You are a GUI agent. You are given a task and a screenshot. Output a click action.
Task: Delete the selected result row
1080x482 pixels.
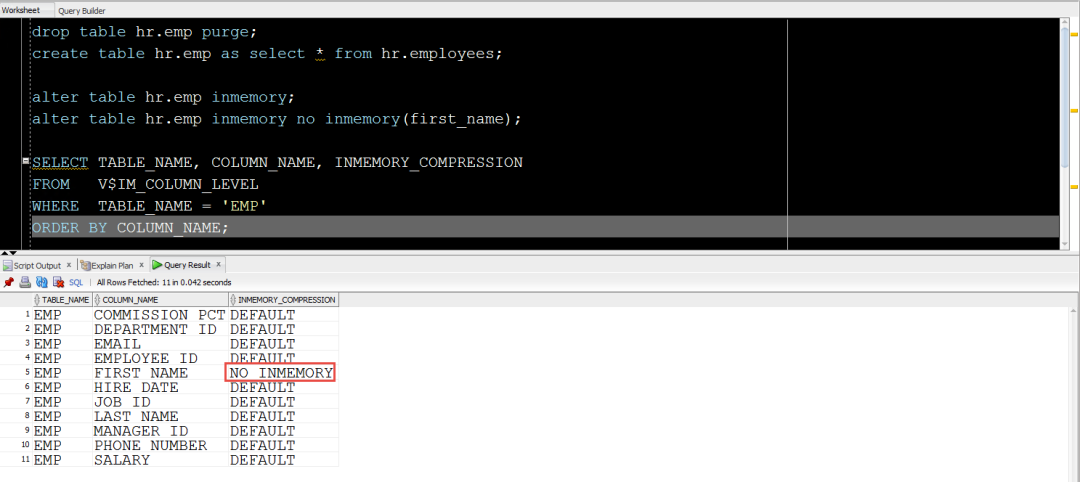coord(59,282)
